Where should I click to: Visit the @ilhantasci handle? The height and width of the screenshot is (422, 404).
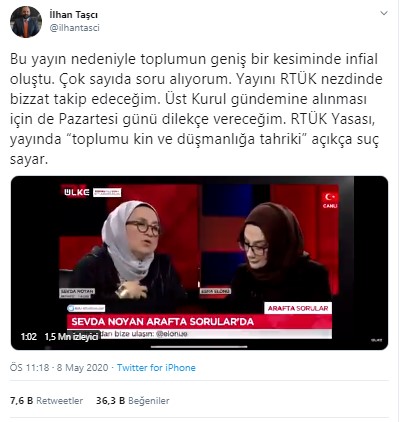74,28
